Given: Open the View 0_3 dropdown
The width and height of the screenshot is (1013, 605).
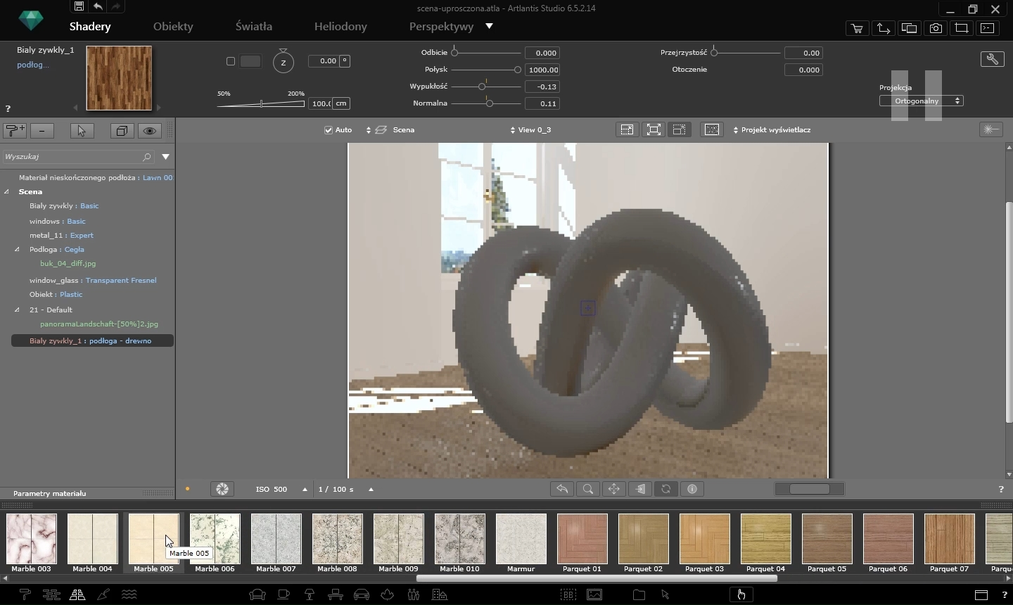Looking at the screenshot, I should coord(530,130).
